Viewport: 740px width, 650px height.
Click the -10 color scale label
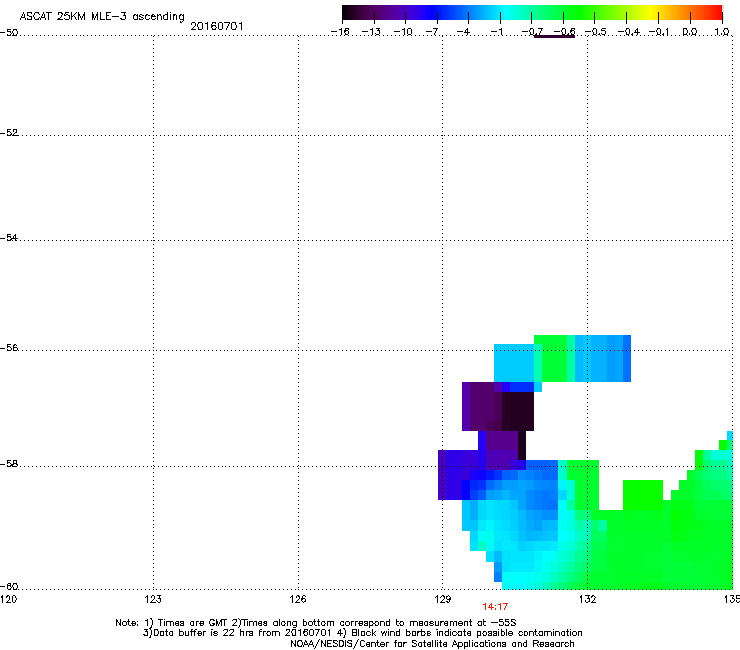pos(403,32)
